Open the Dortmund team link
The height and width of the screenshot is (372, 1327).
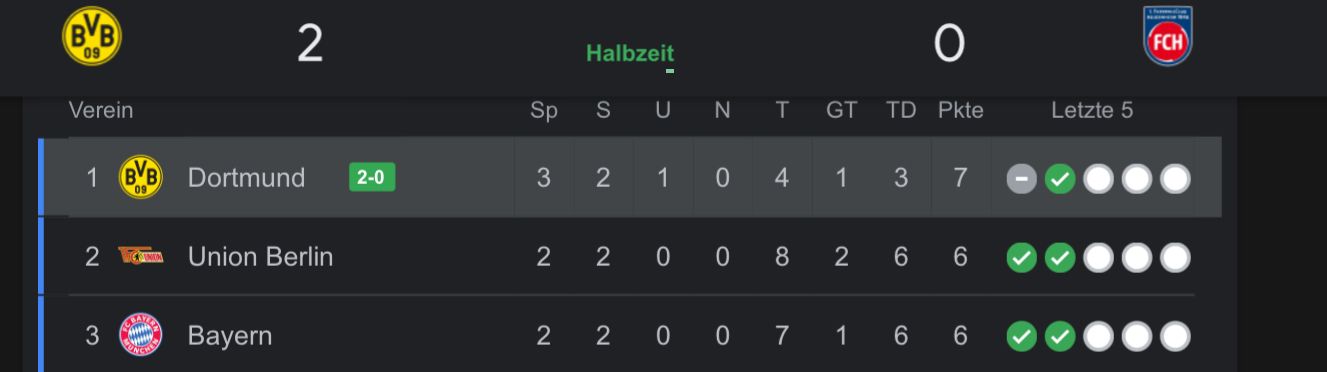pos(246,177)
